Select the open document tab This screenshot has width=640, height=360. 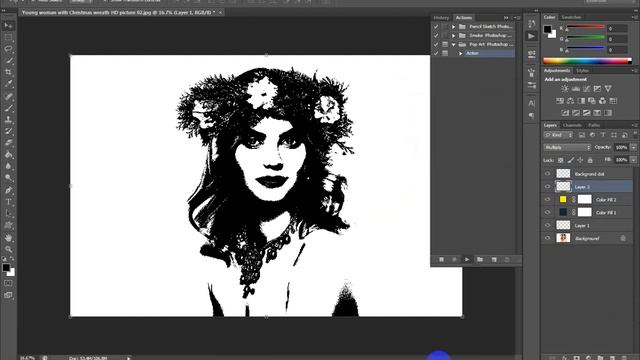pos(118,13)
